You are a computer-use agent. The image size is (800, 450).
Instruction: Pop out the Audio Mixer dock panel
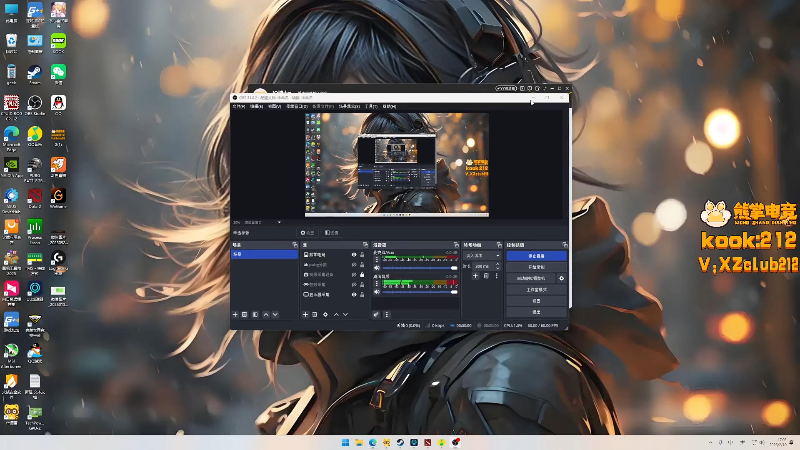456,245
